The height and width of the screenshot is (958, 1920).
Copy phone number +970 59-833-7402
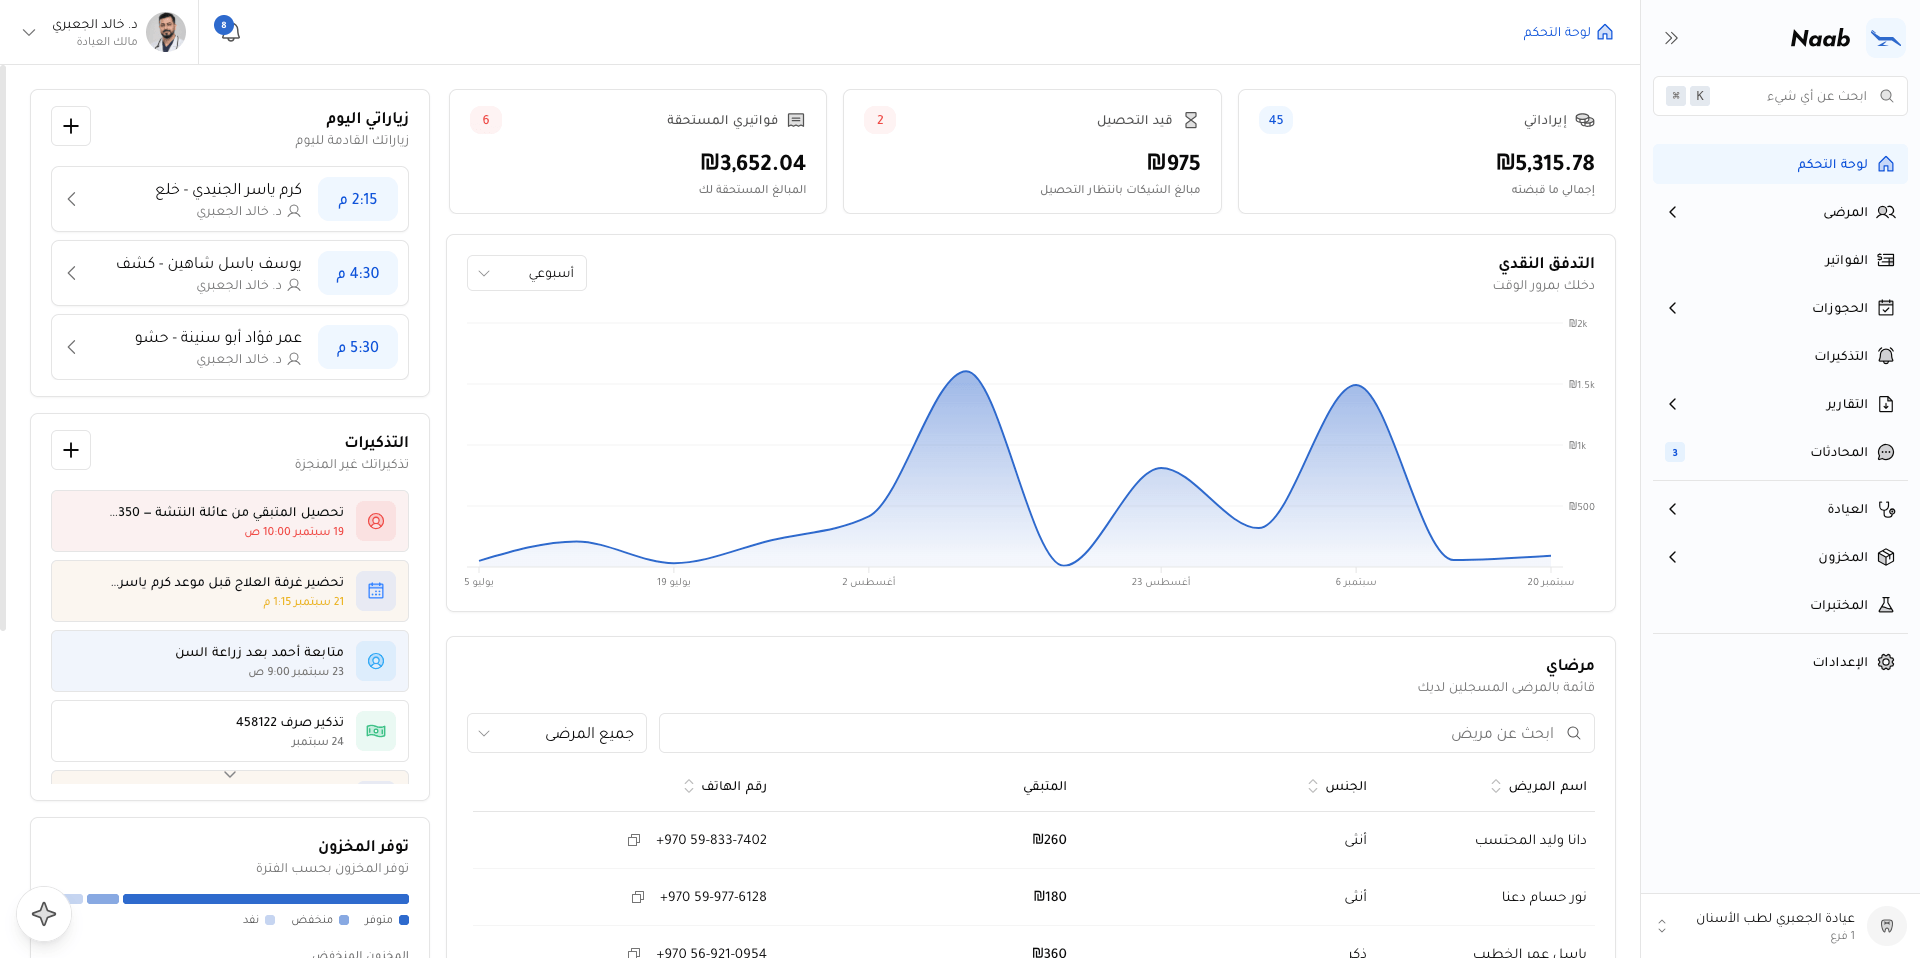click(x=634, y=840)
